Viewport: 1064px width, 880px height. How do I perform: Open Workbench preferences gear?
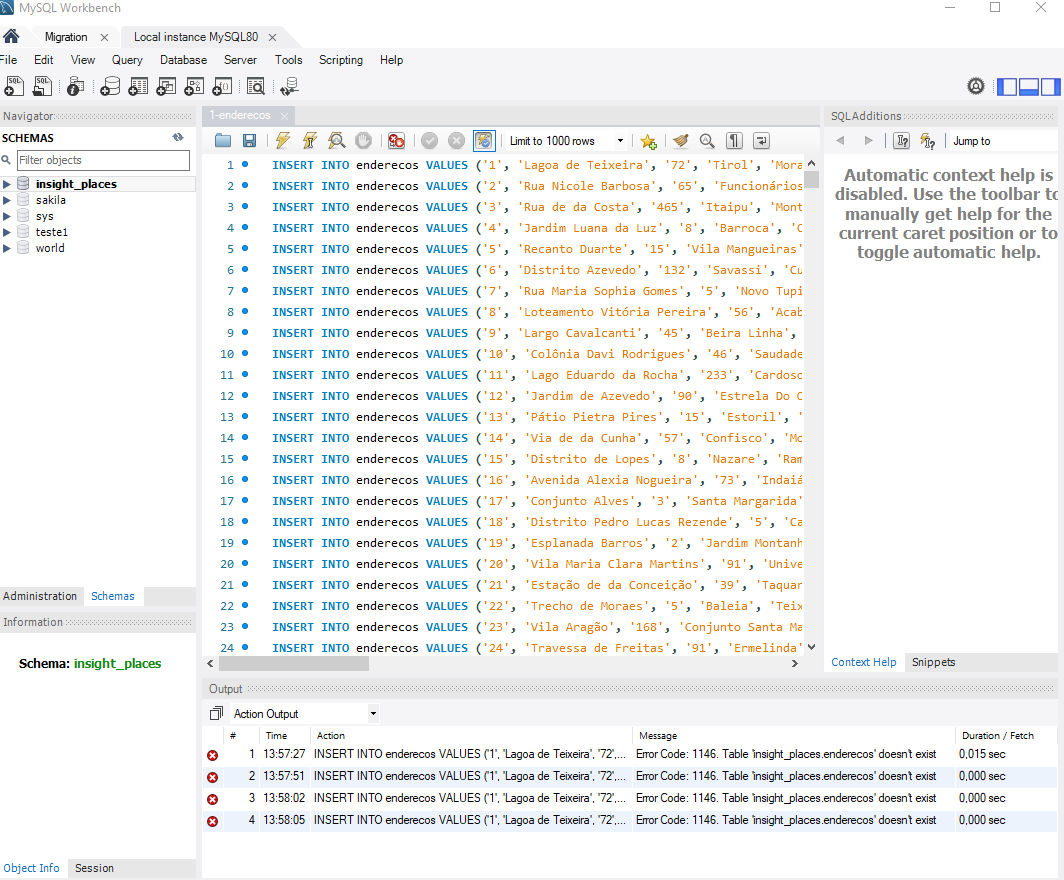976,86
